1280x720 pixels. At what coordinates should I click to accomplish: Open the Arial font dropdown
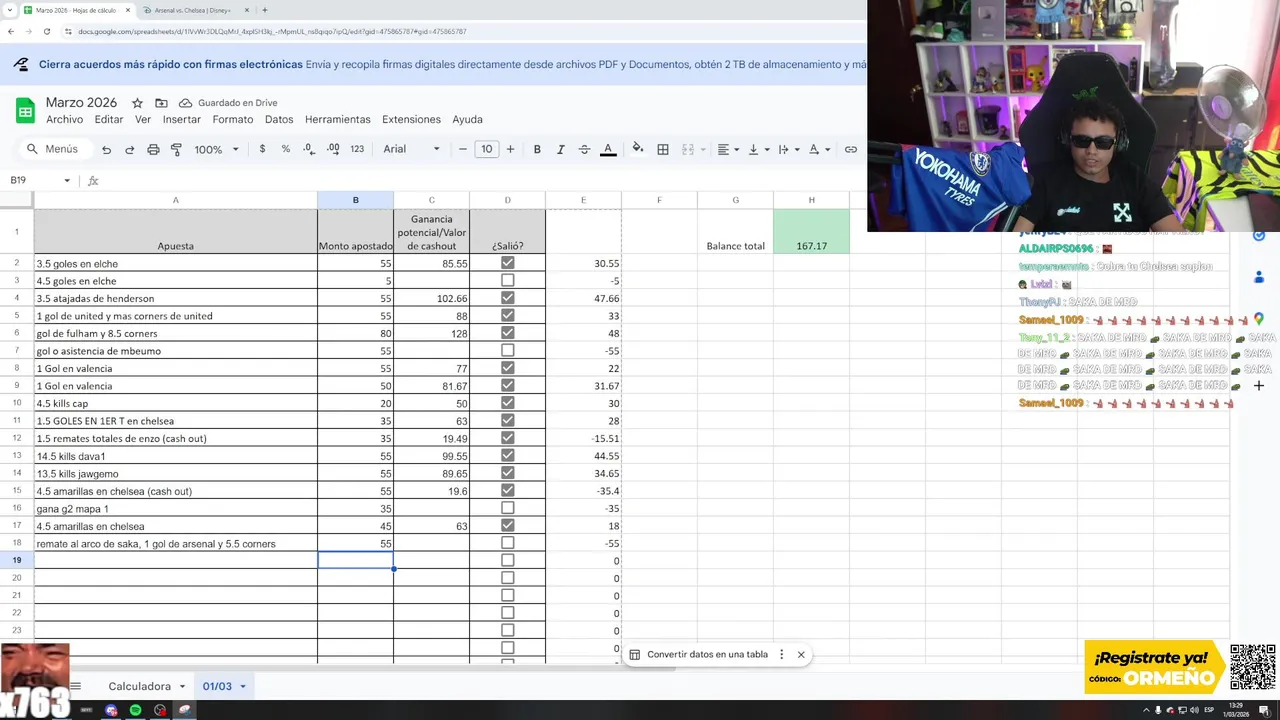pos(411,149)
